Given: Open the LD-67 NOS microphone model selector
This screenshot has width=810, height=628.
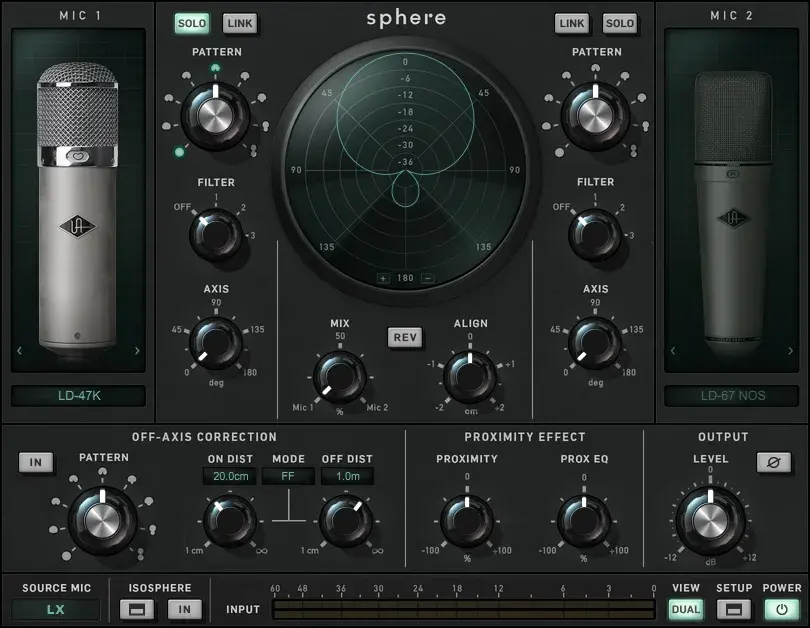Looking at the screenshot, I should (731, 396).
